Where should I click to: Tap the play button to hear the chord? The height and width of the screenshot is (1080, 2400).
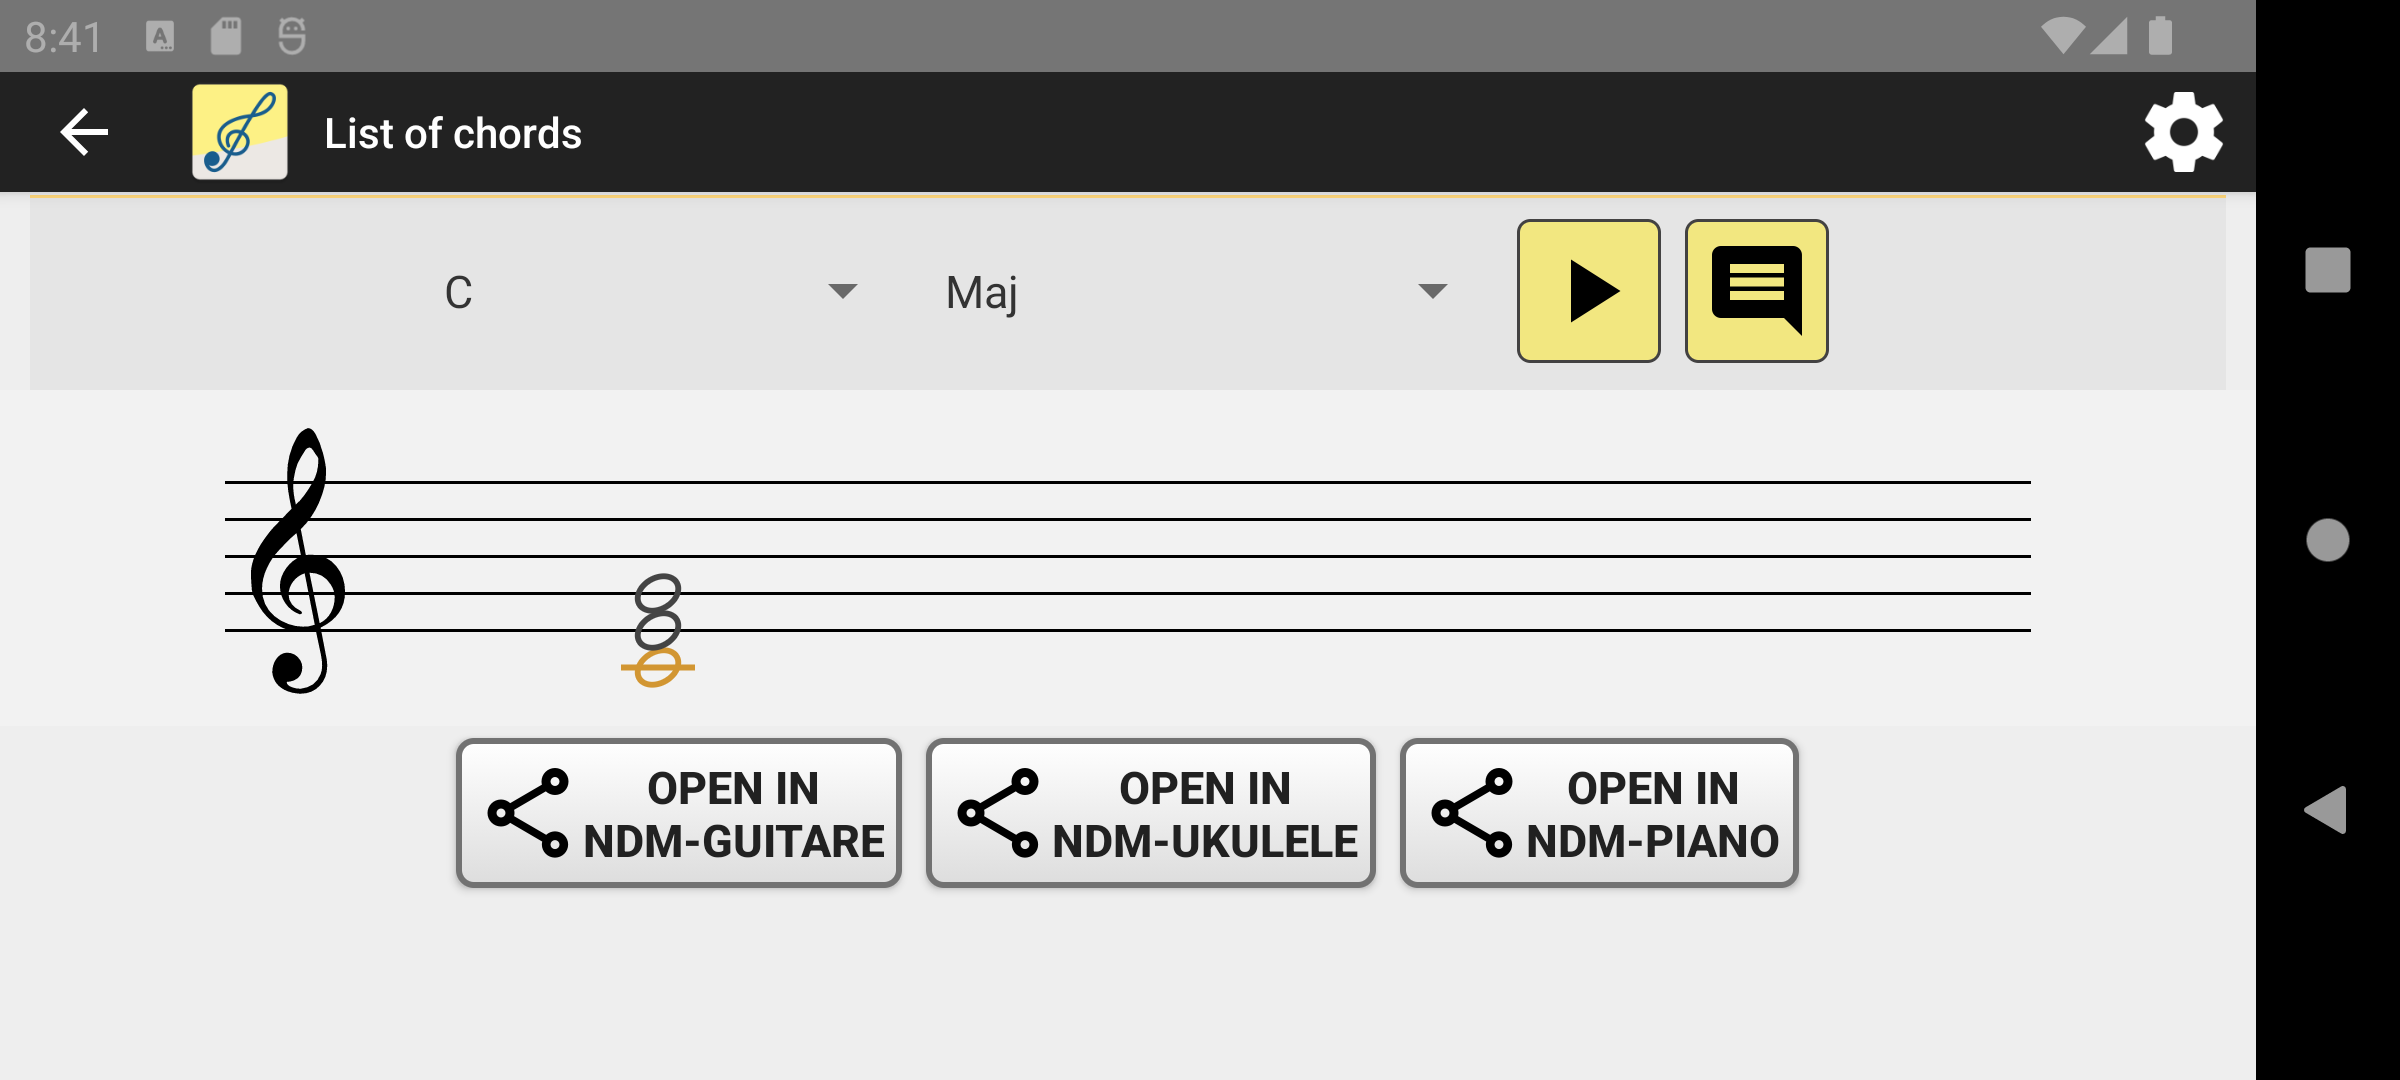1588,291
